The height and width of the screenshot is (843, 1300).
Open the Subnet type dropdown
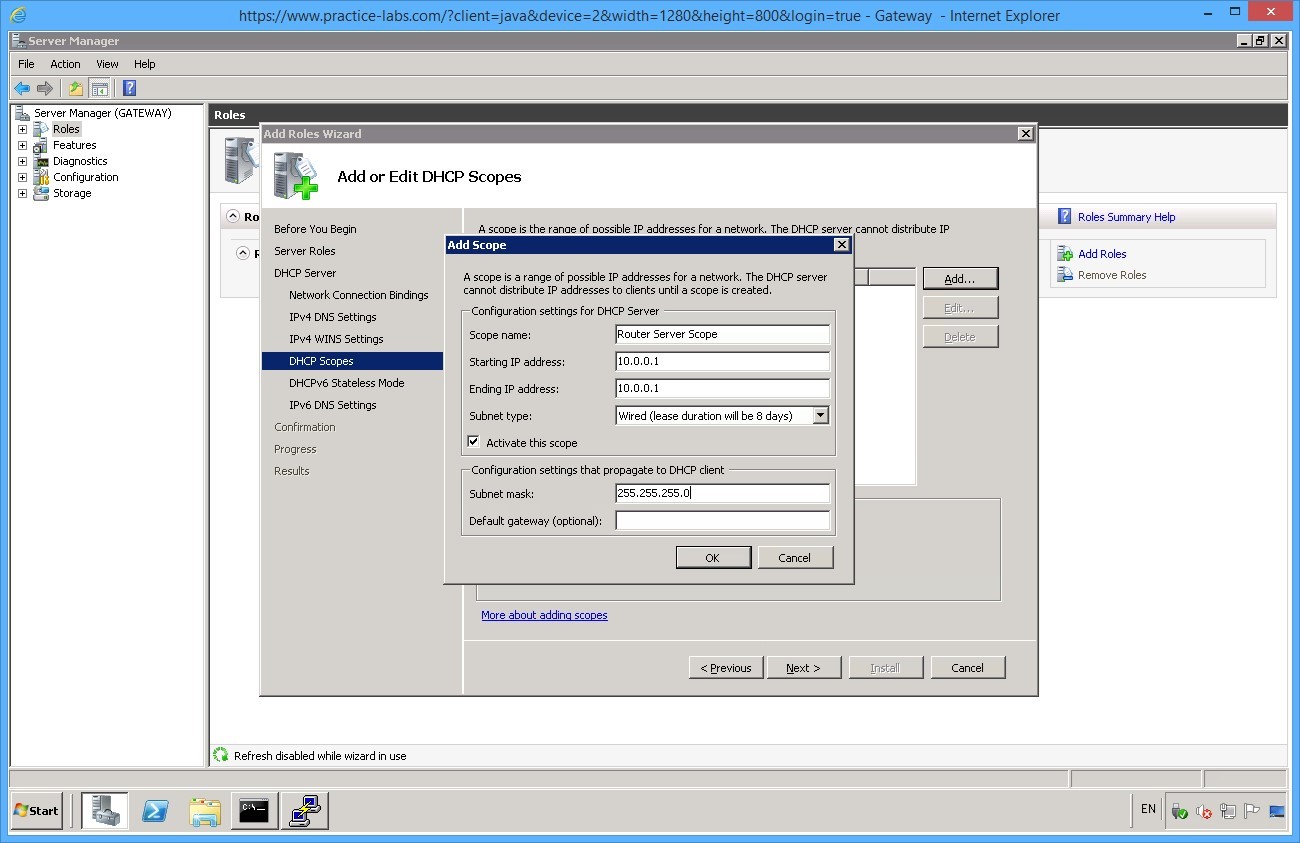pyautogui.click(x=820, y=416)
